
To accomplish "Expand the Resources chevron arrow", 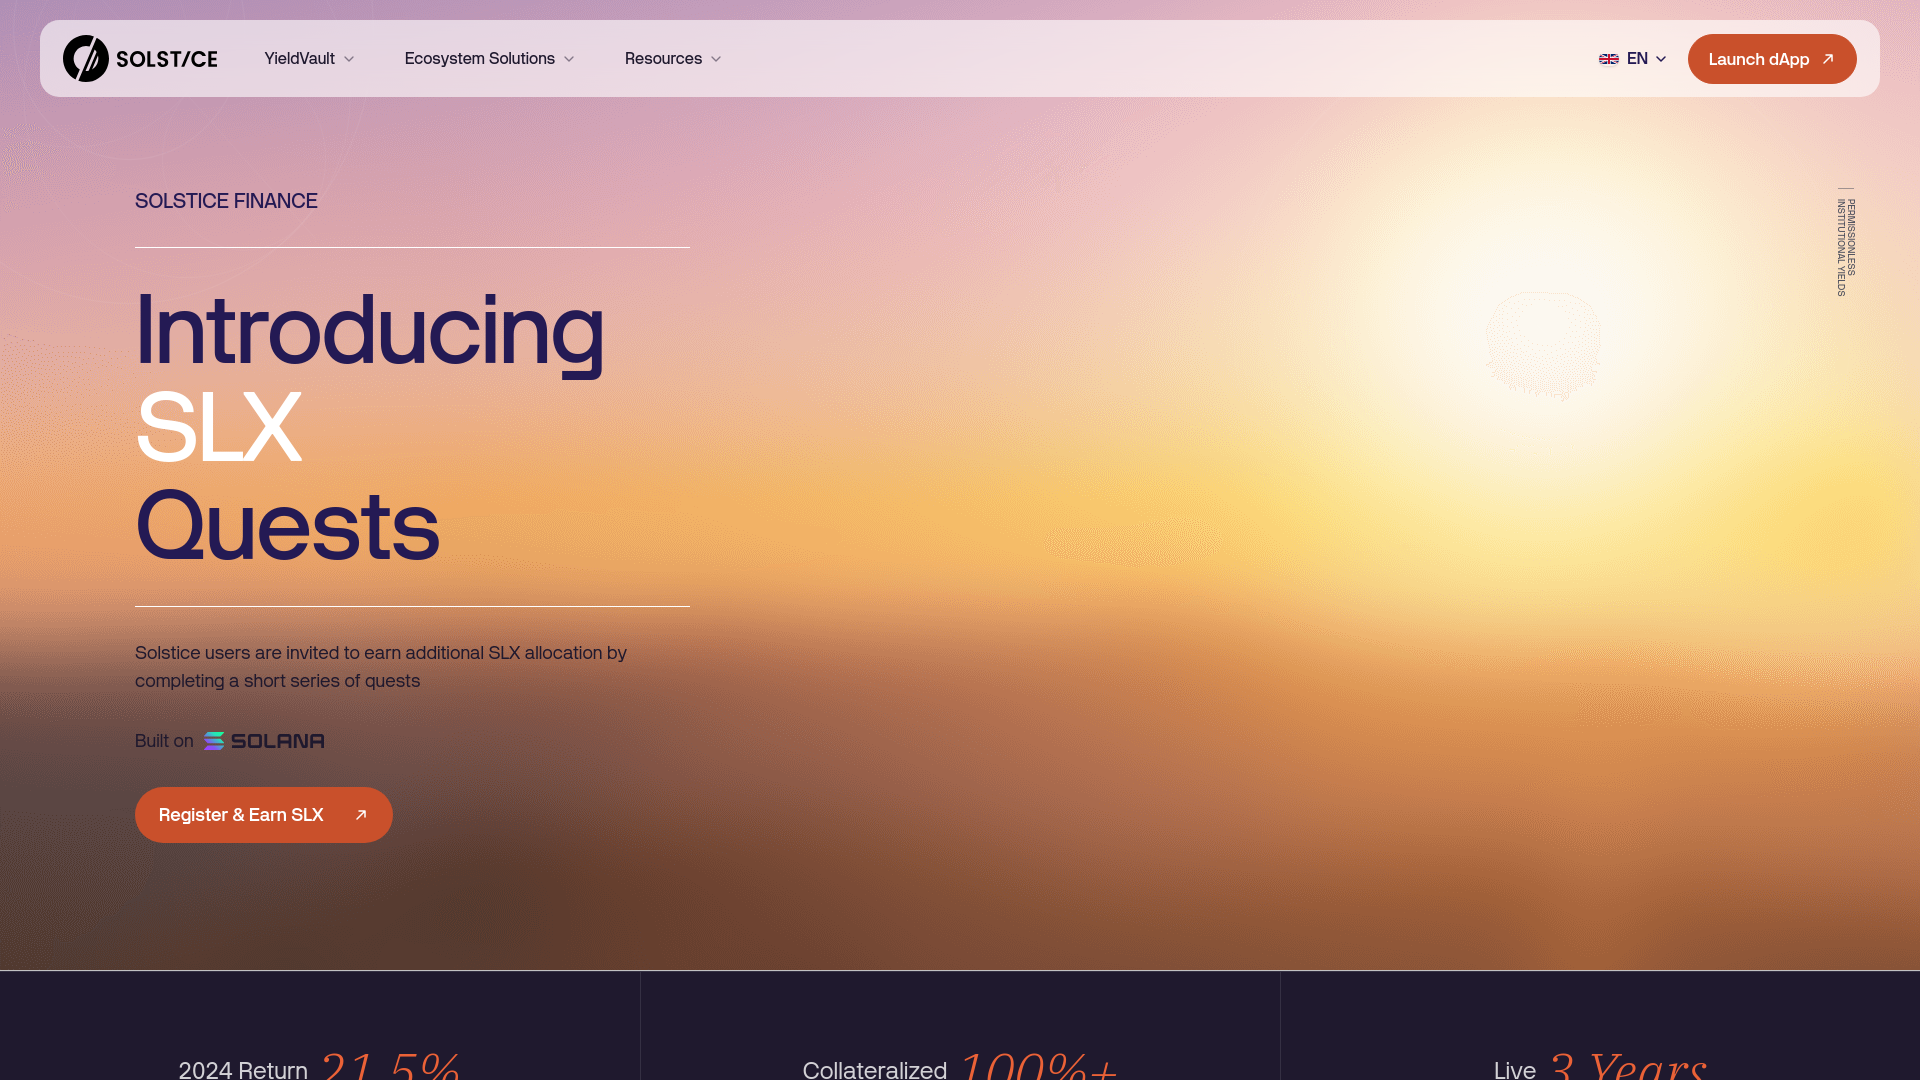I will (716, 60).
